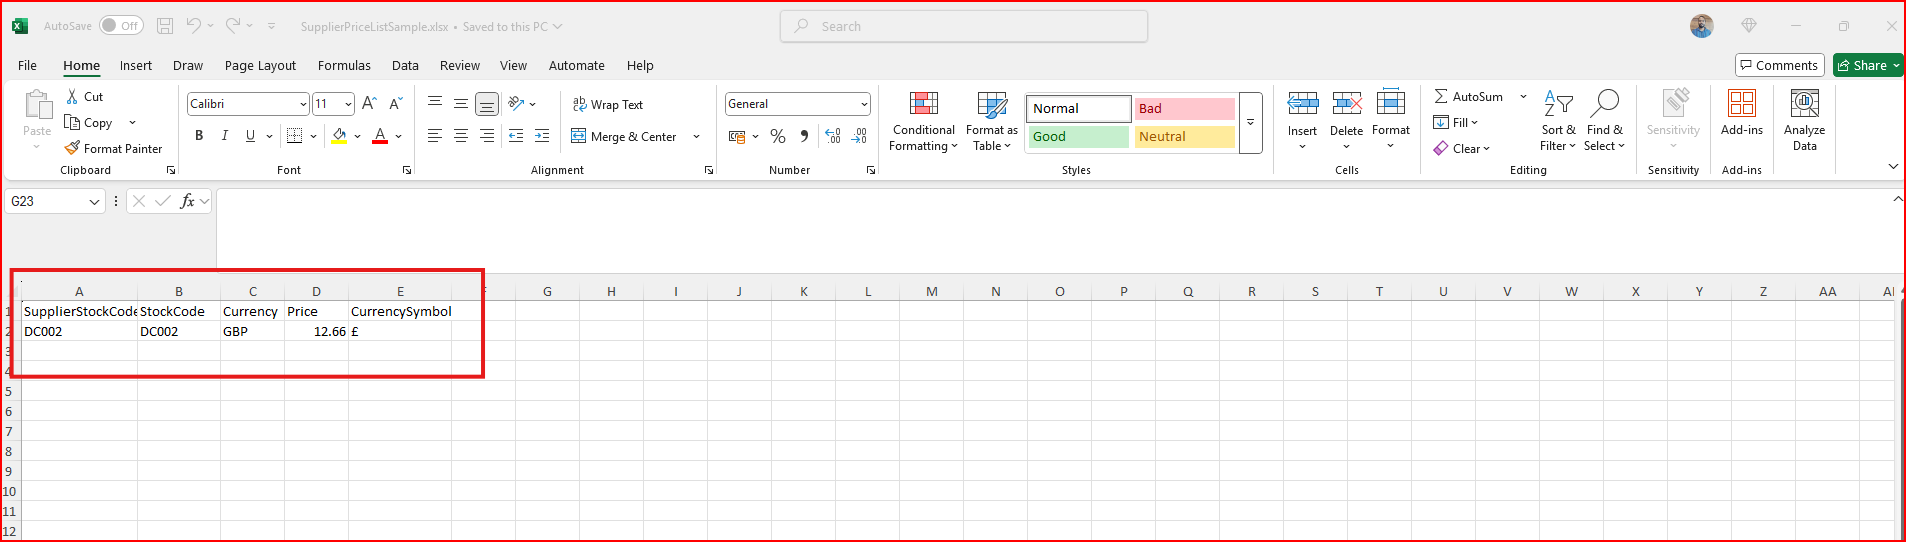Toggle Top Align alignment
1906x542 pixels.
[435, 104]
